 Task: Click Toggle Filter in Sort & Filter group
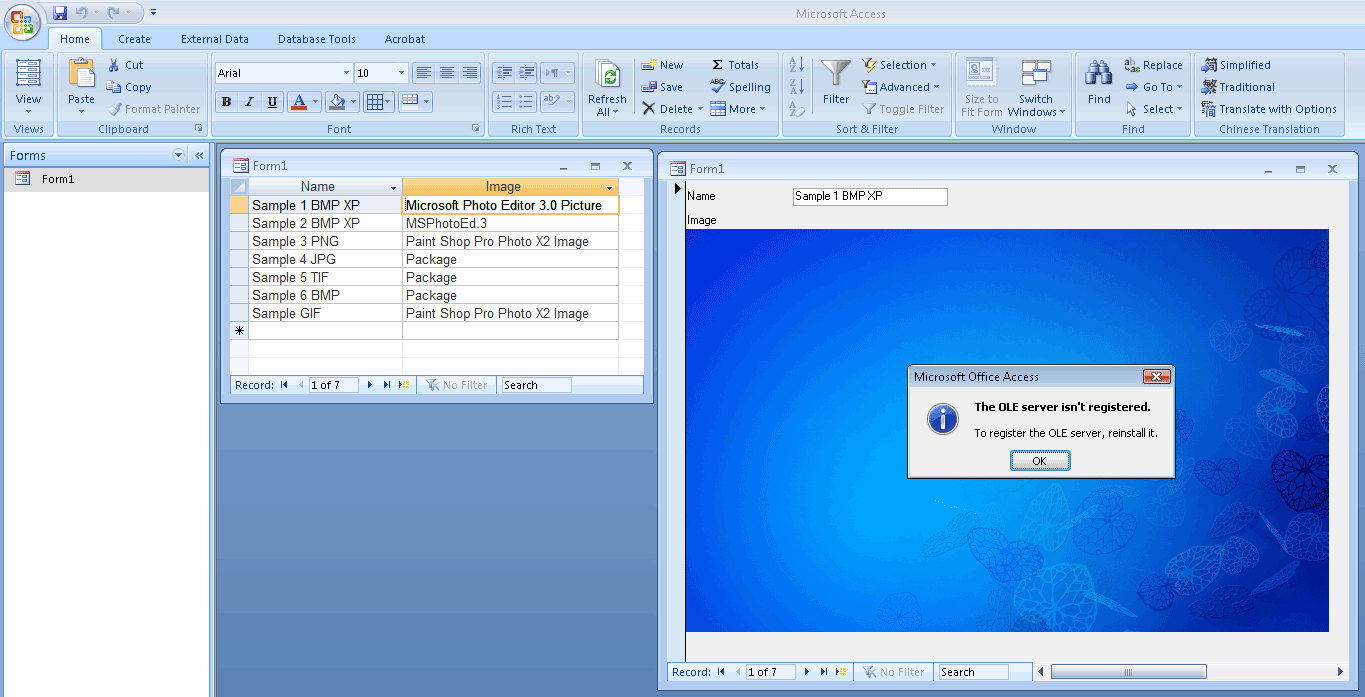tap(902, 109)
